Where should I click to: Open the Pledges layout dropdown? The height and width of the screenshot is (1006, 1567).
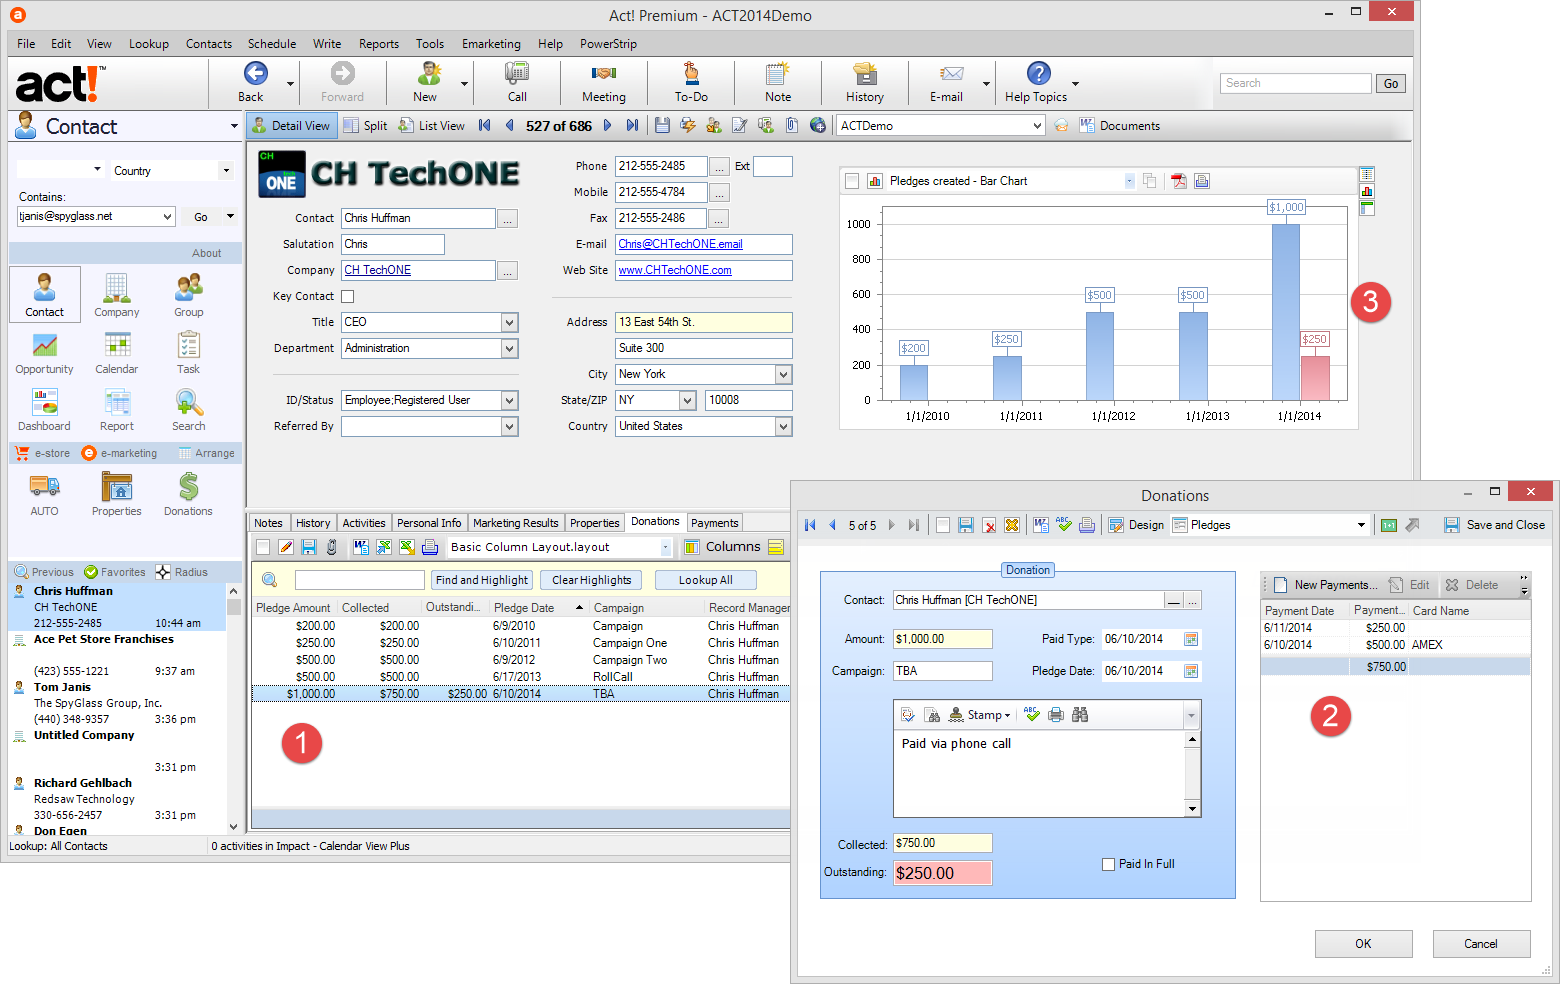click(1361, 525)
